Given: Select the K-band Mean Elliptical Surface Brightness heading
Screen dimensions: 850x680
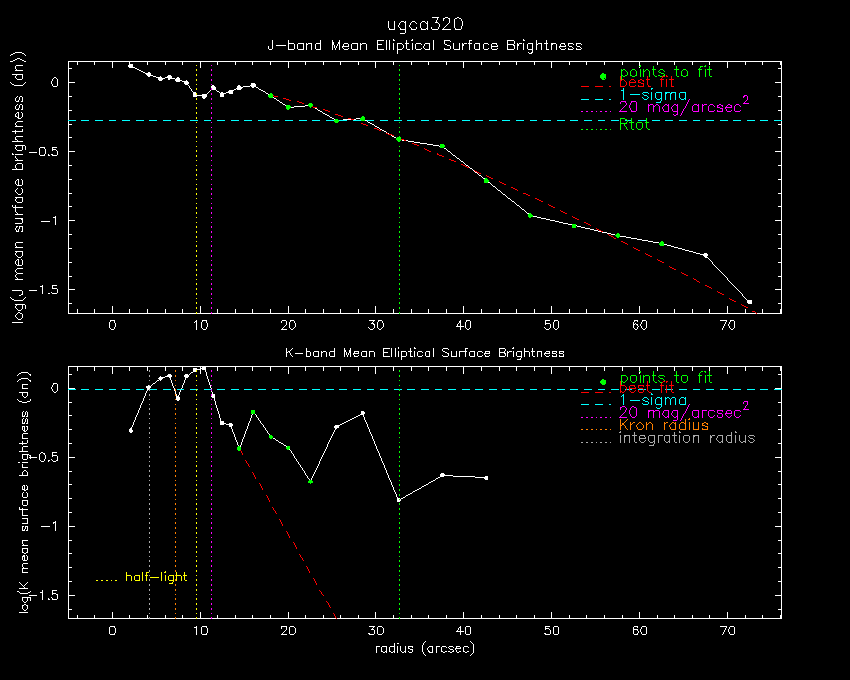Looking at the screenshot, I should pyautogui.click(x=424, y=353).
